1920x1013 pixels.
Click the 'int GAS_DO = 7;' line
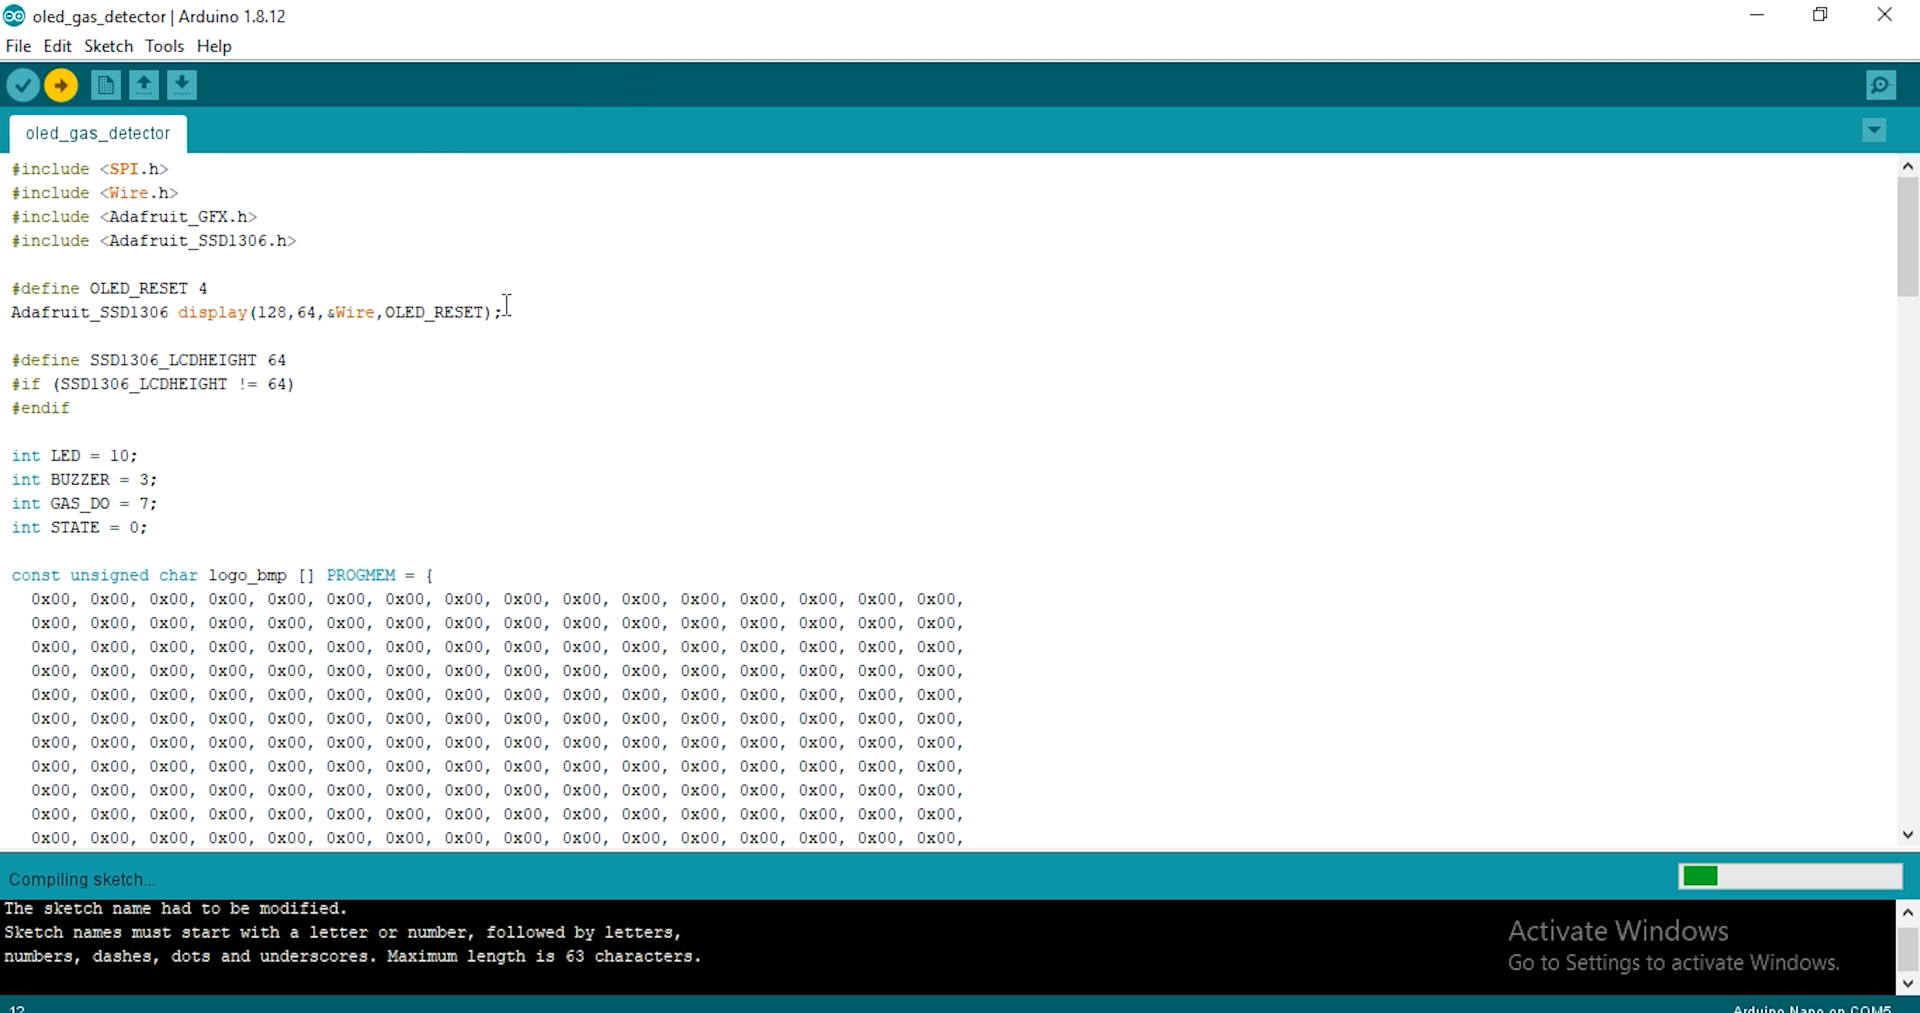pos(85,504)
